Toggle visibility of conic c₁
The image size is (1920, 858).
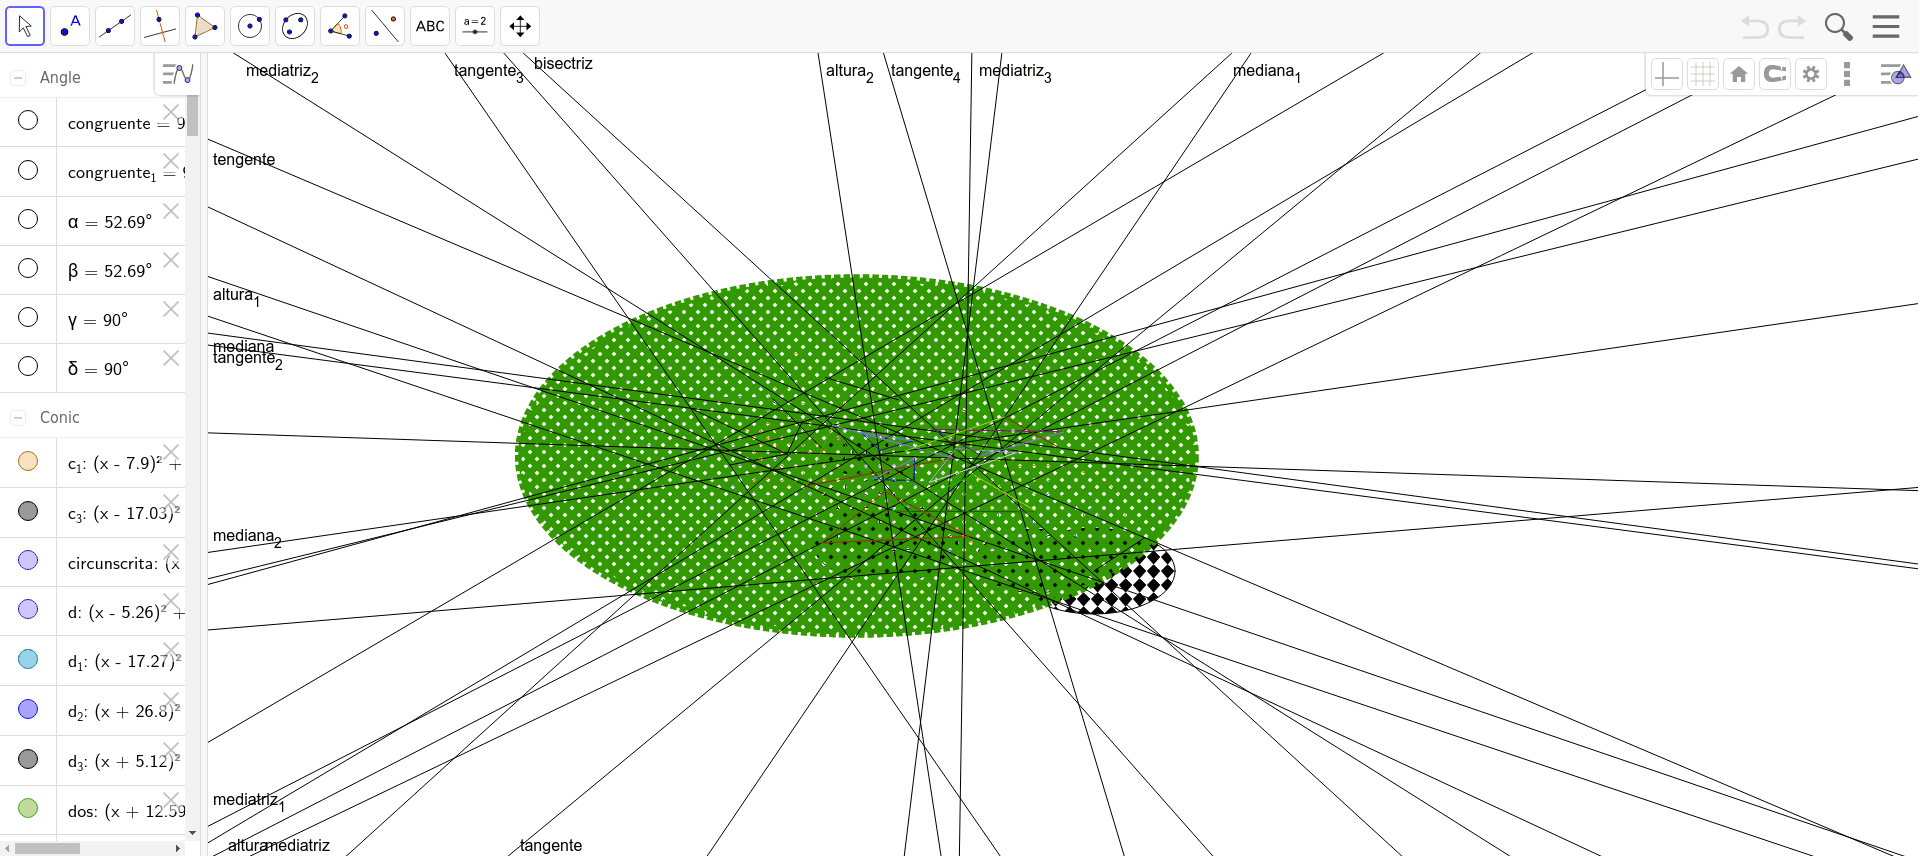point(28,461)
